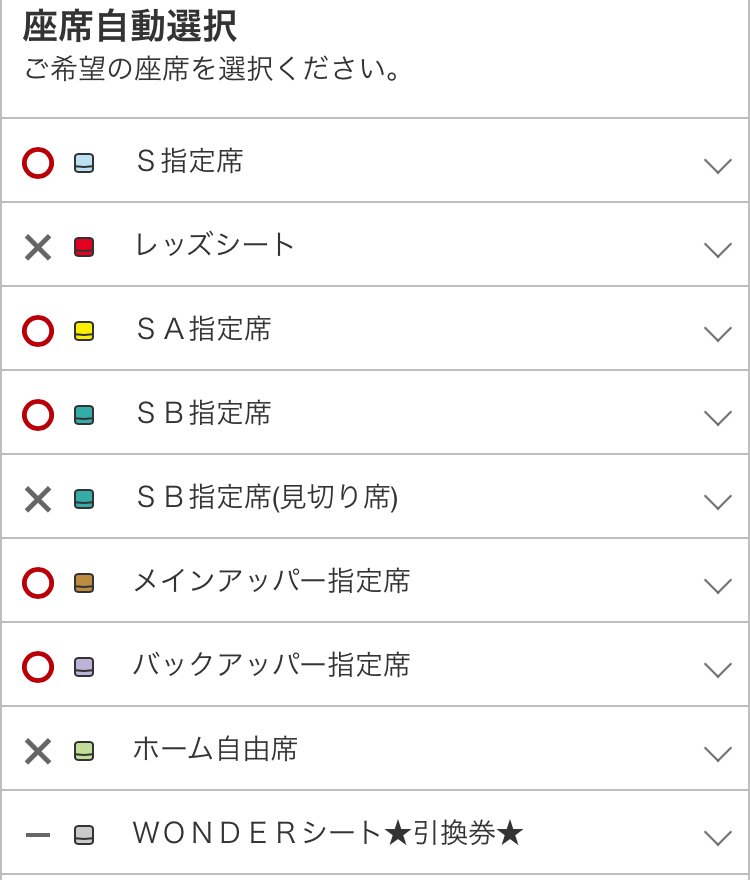The width and height of the screenshot is (750, 880).
Task: Click the ＳＢ指定席(見切り席) label text
Action: tap(266, 497)
